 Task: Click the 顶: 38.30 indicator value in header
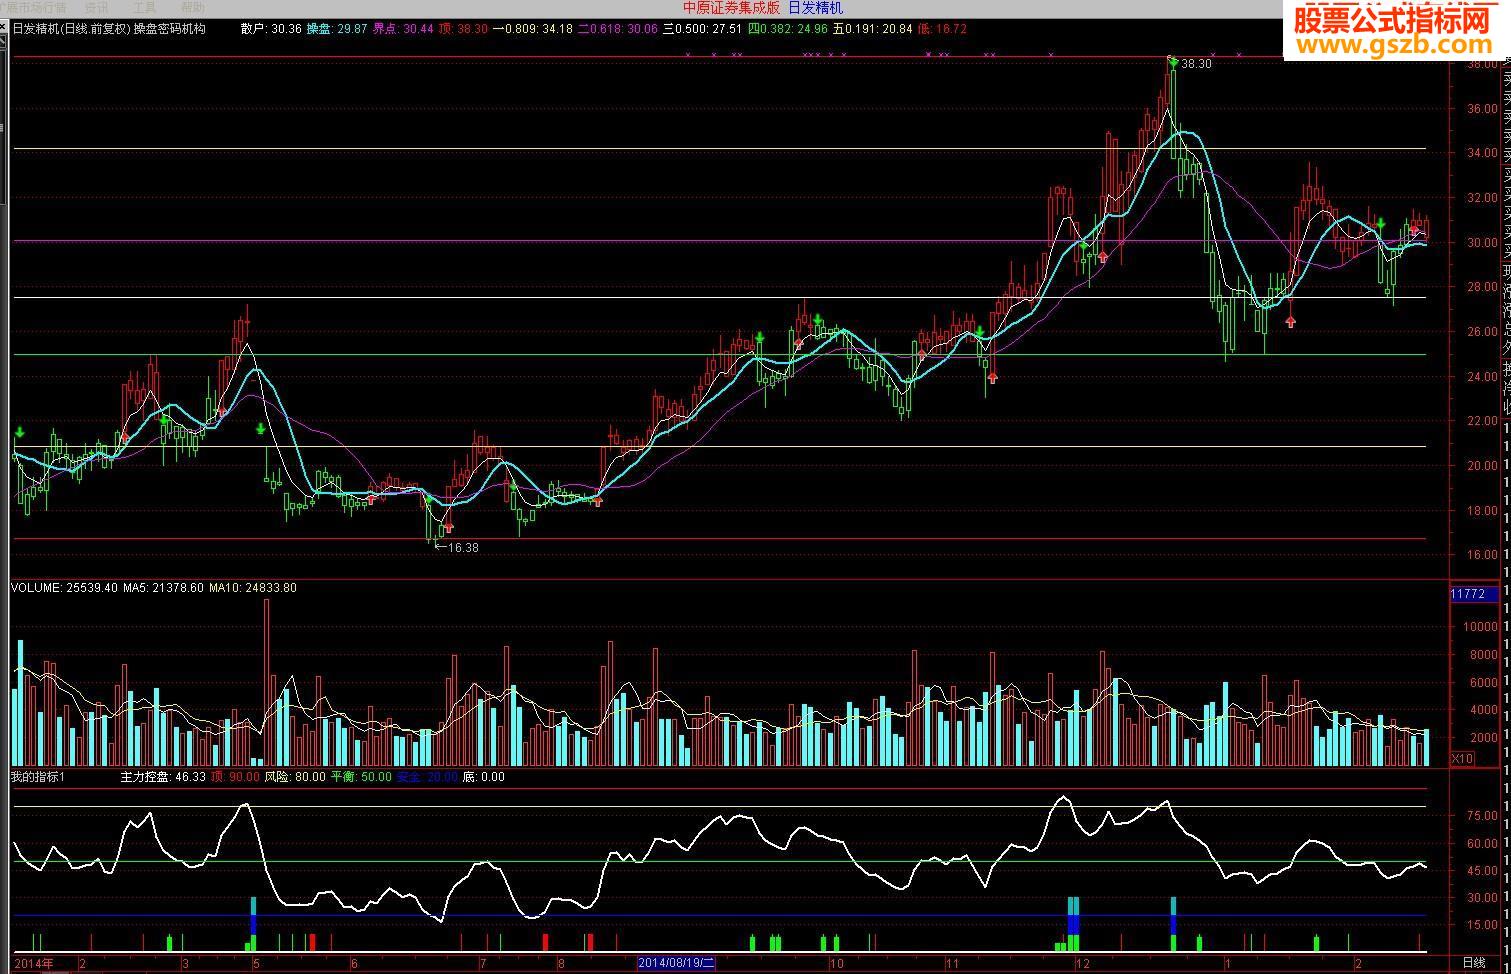click(x=464, y=29)
